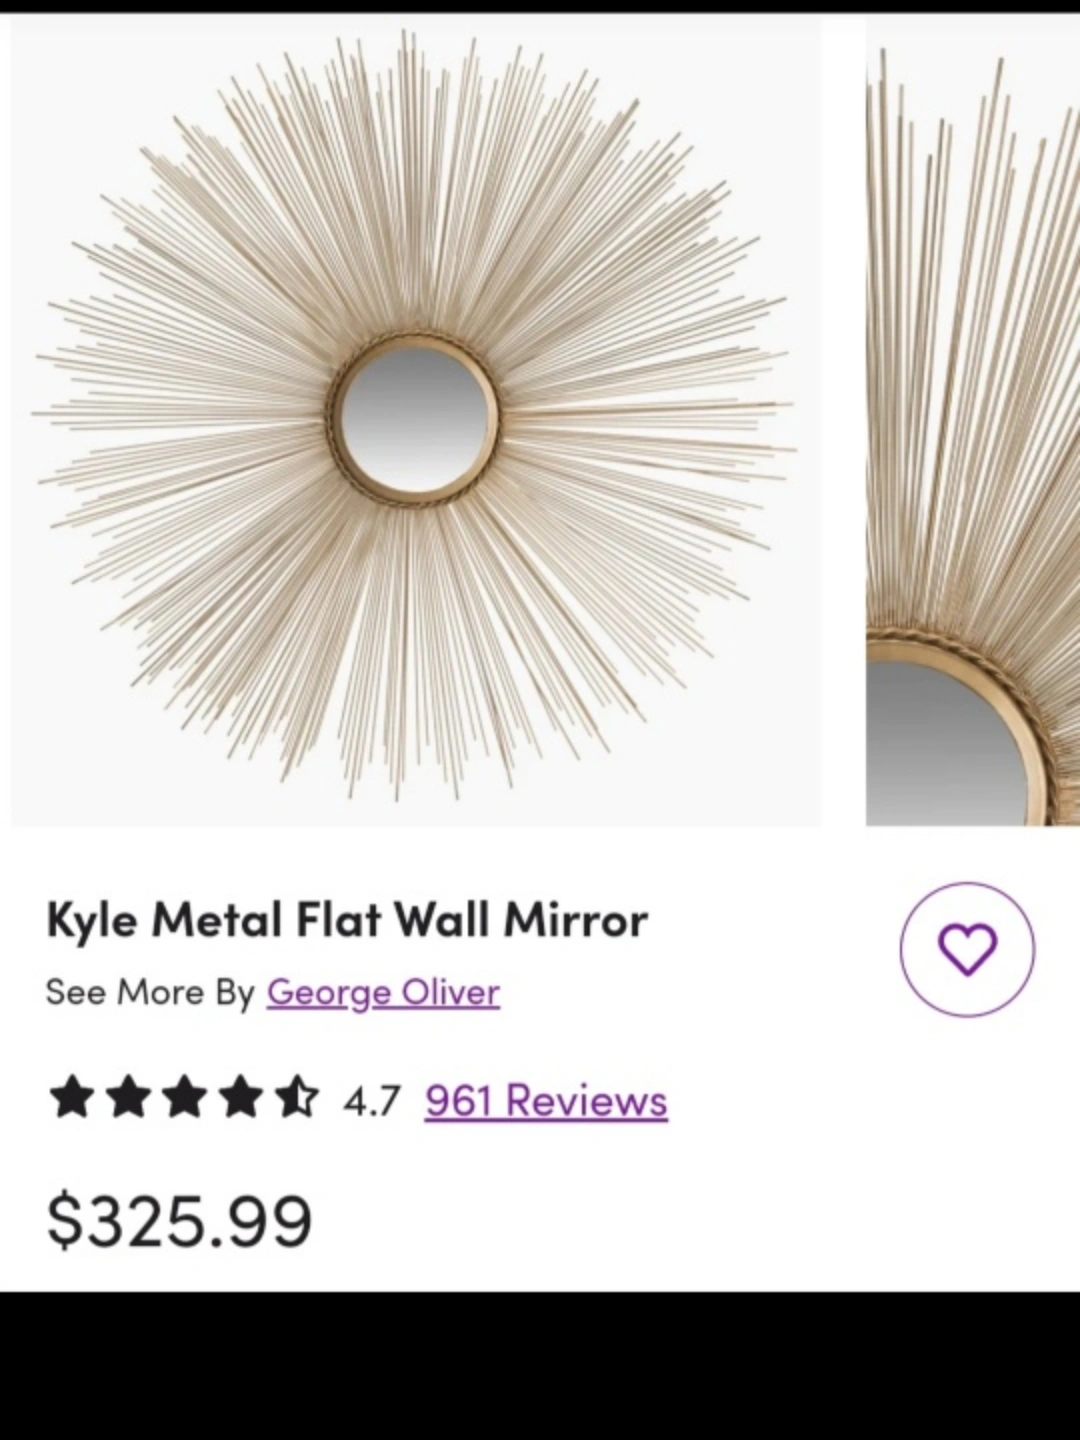This screenshot has height=1440, width=1080.
Task: Open the 961 Reviews link
Action: (x=546, y=1101)
